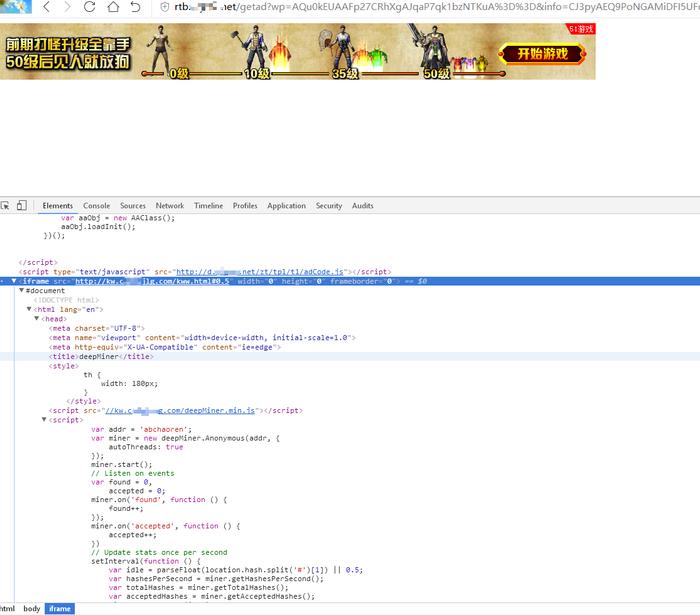Open the Network tab
This screenshot has width=700, height=615.
[170, 206]
